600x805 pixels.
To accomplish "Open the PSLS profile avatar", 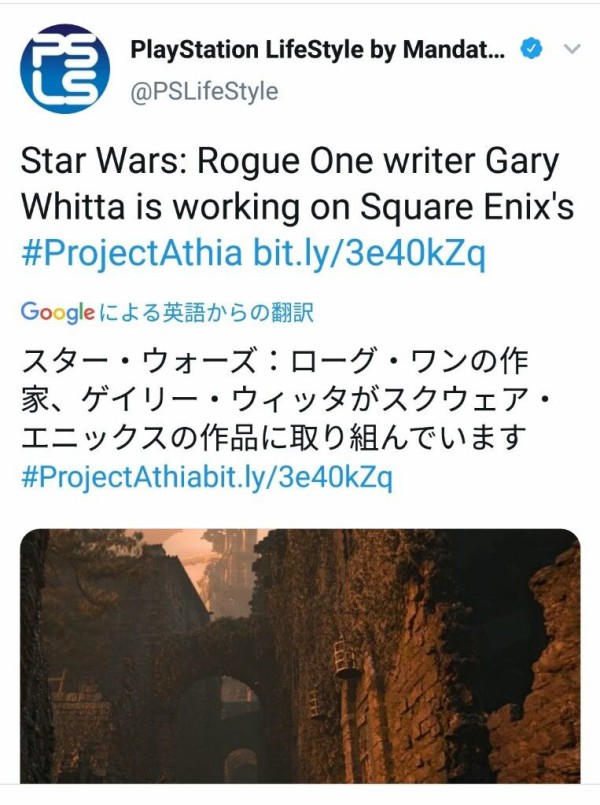I will pyautogui.click(x=65, y=68).
